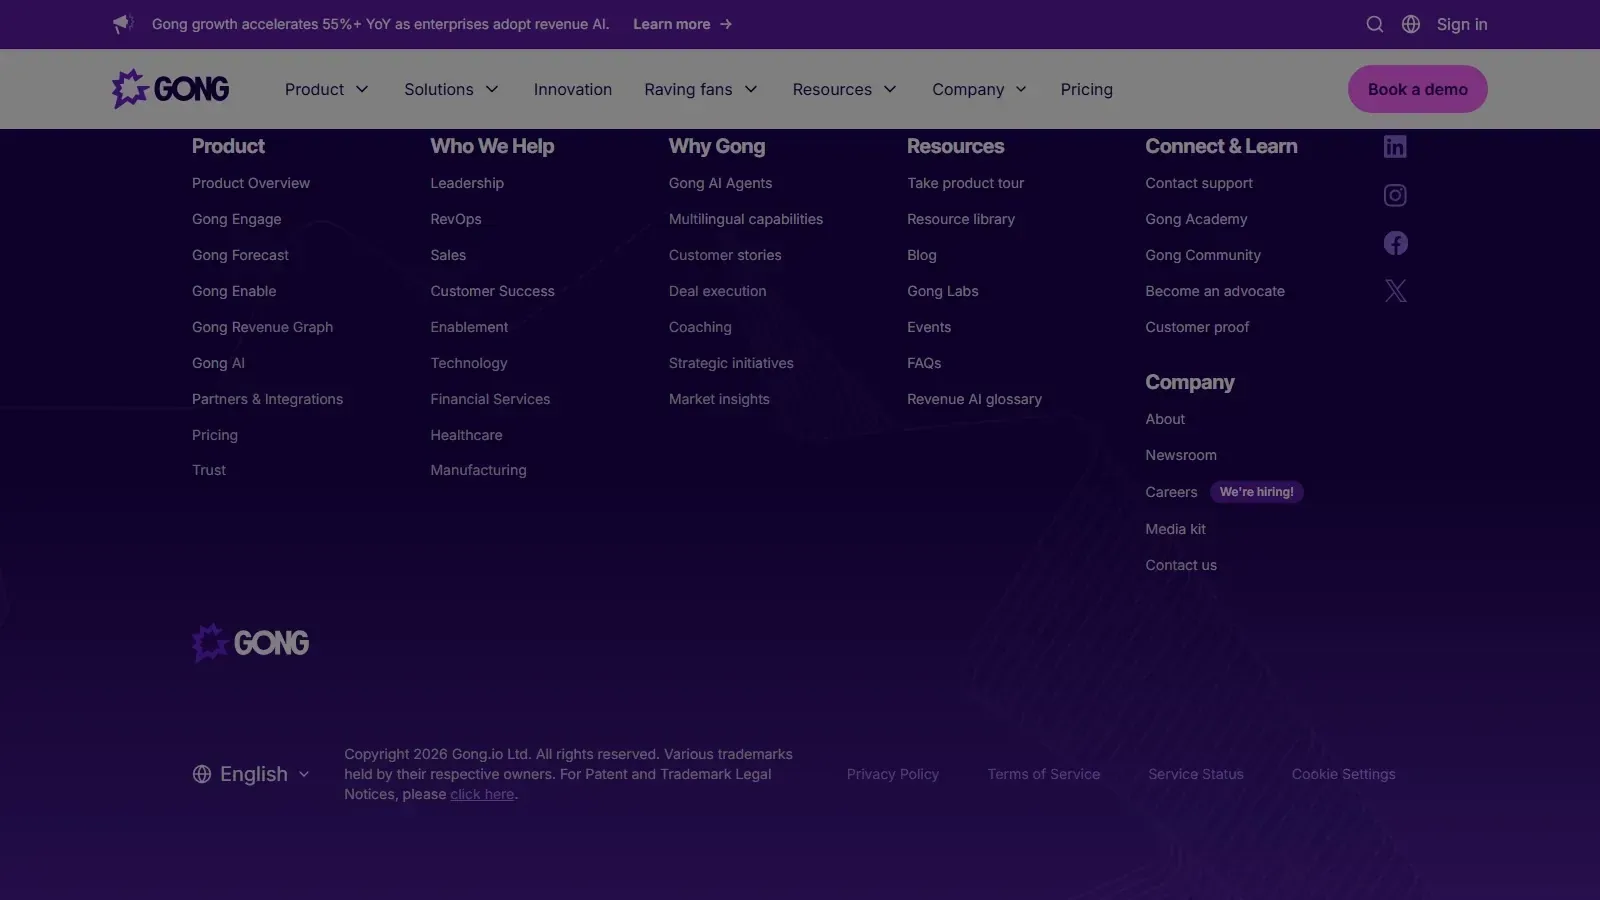Open Gong AI Agents link

tap(720, 183)
